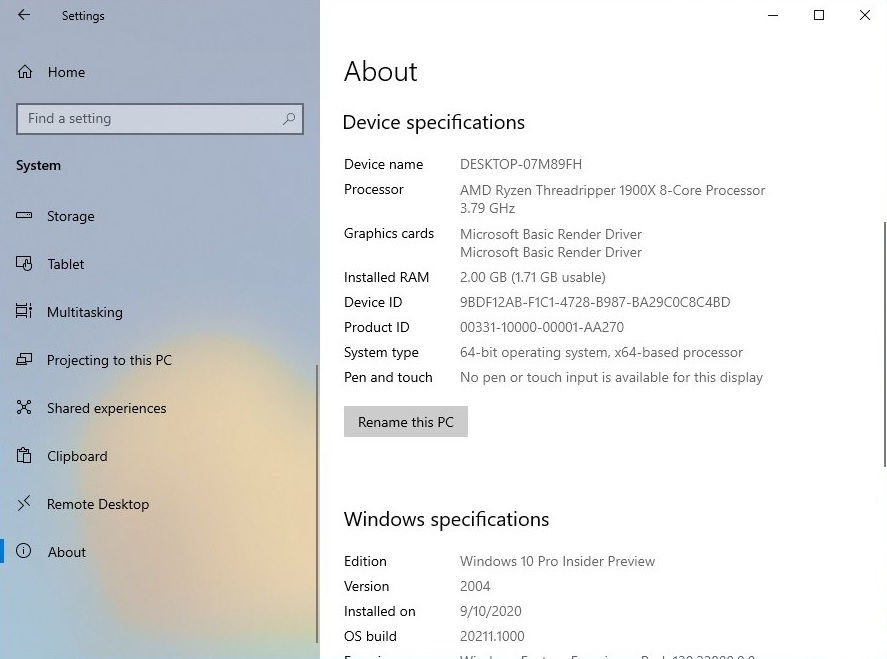Click the 3.79 GHz value

[x=487, y=208]
